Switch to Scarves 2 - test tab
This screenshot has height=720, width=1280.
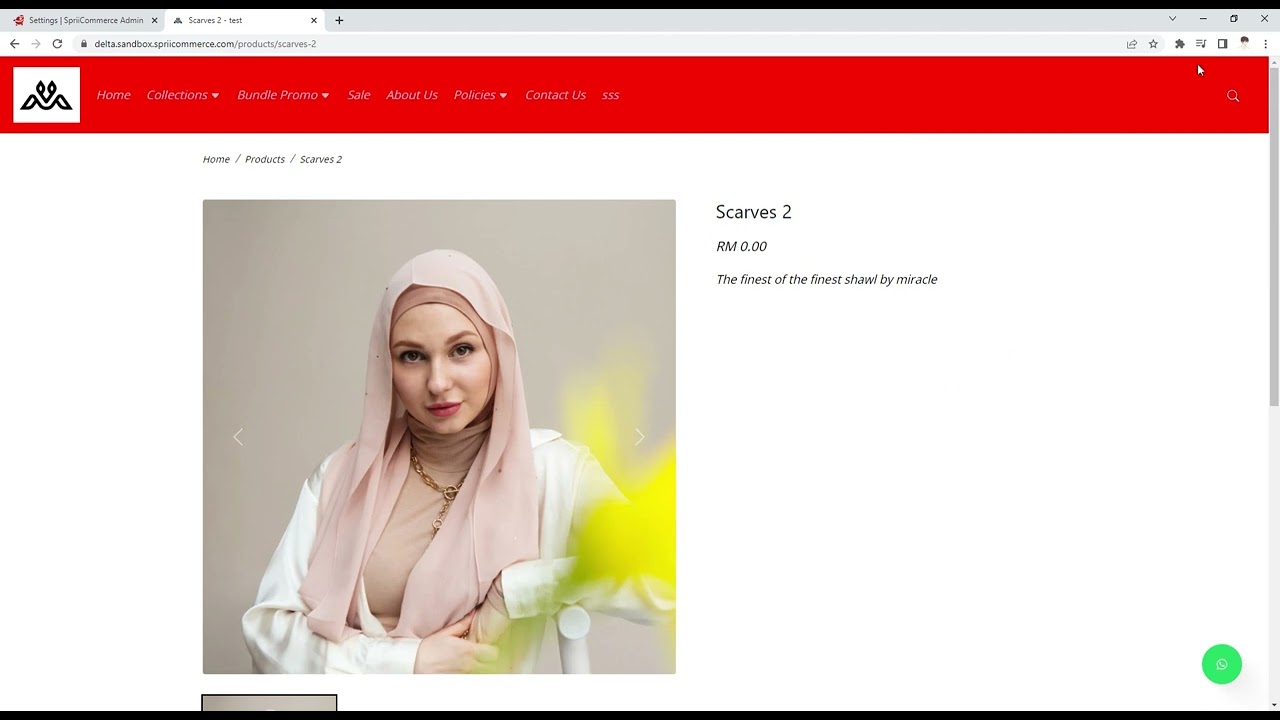tap(245, 20)
